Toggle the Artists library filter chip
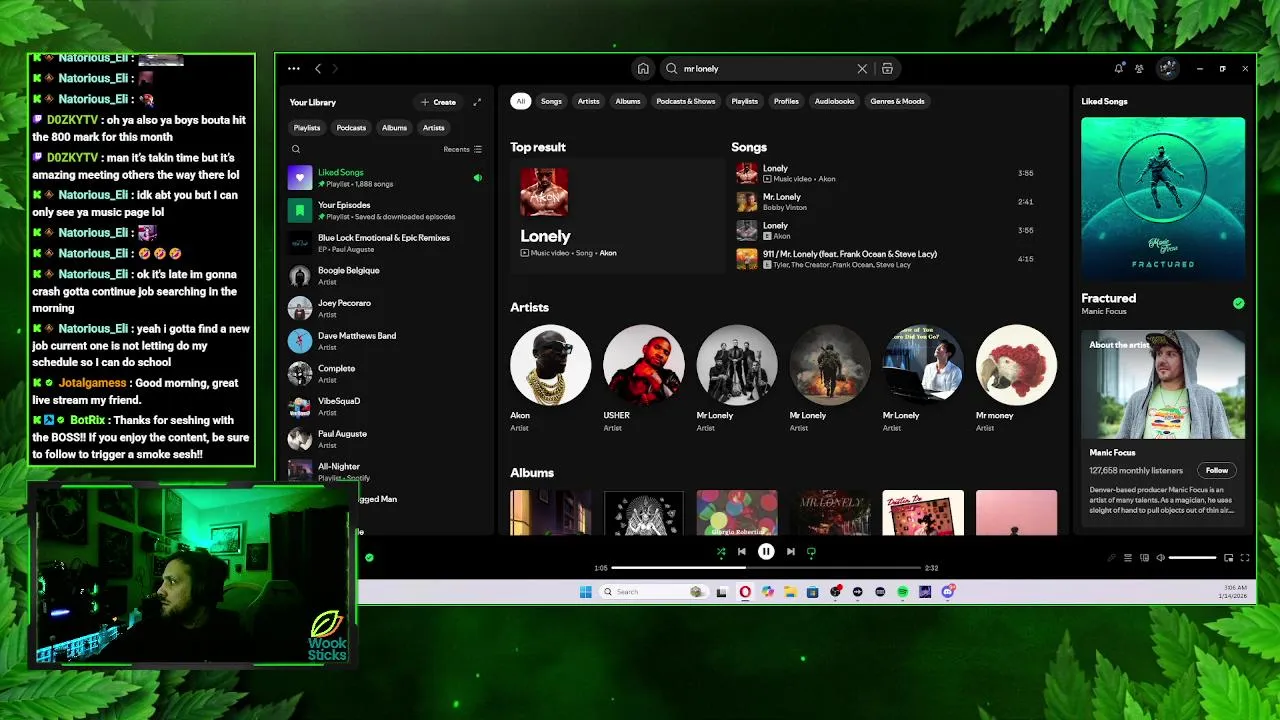Screen dimensions: 1280x720 click(x=433, y=128)
